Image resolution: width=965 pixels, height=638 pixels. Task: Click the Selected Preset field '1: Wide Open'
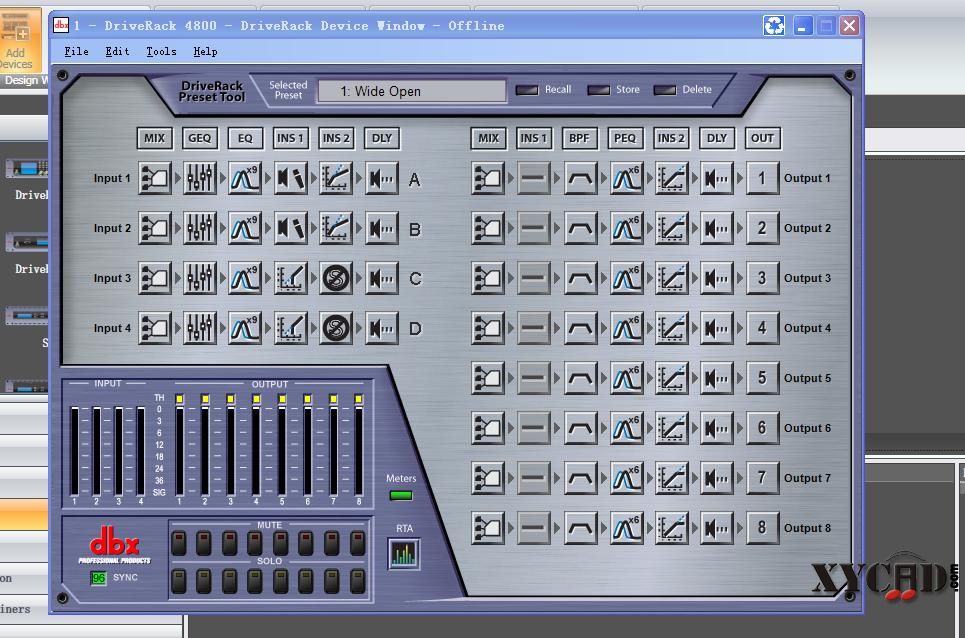(412, 92)
